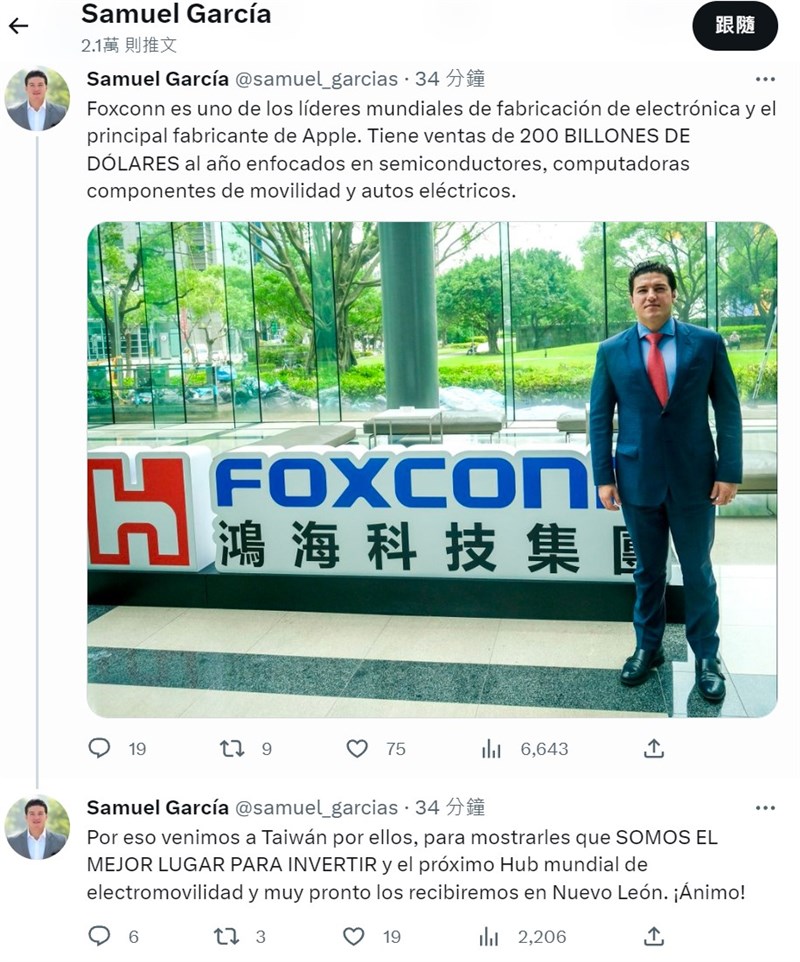The height and width of the screenshot is (962, 800).
Task: Reply to the Foxconn tweet
Action: 99,748
